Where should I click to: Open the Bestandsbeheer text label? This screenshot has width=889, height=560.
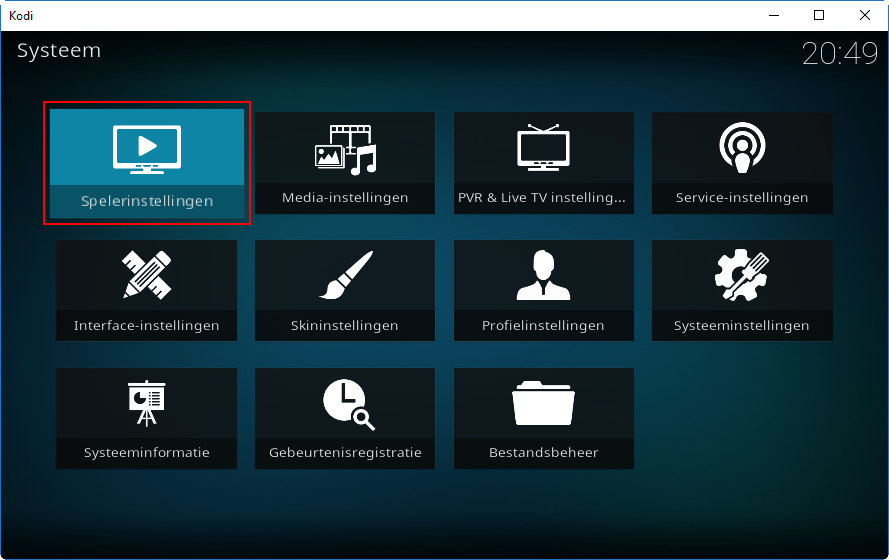click(x=544, y=452)
